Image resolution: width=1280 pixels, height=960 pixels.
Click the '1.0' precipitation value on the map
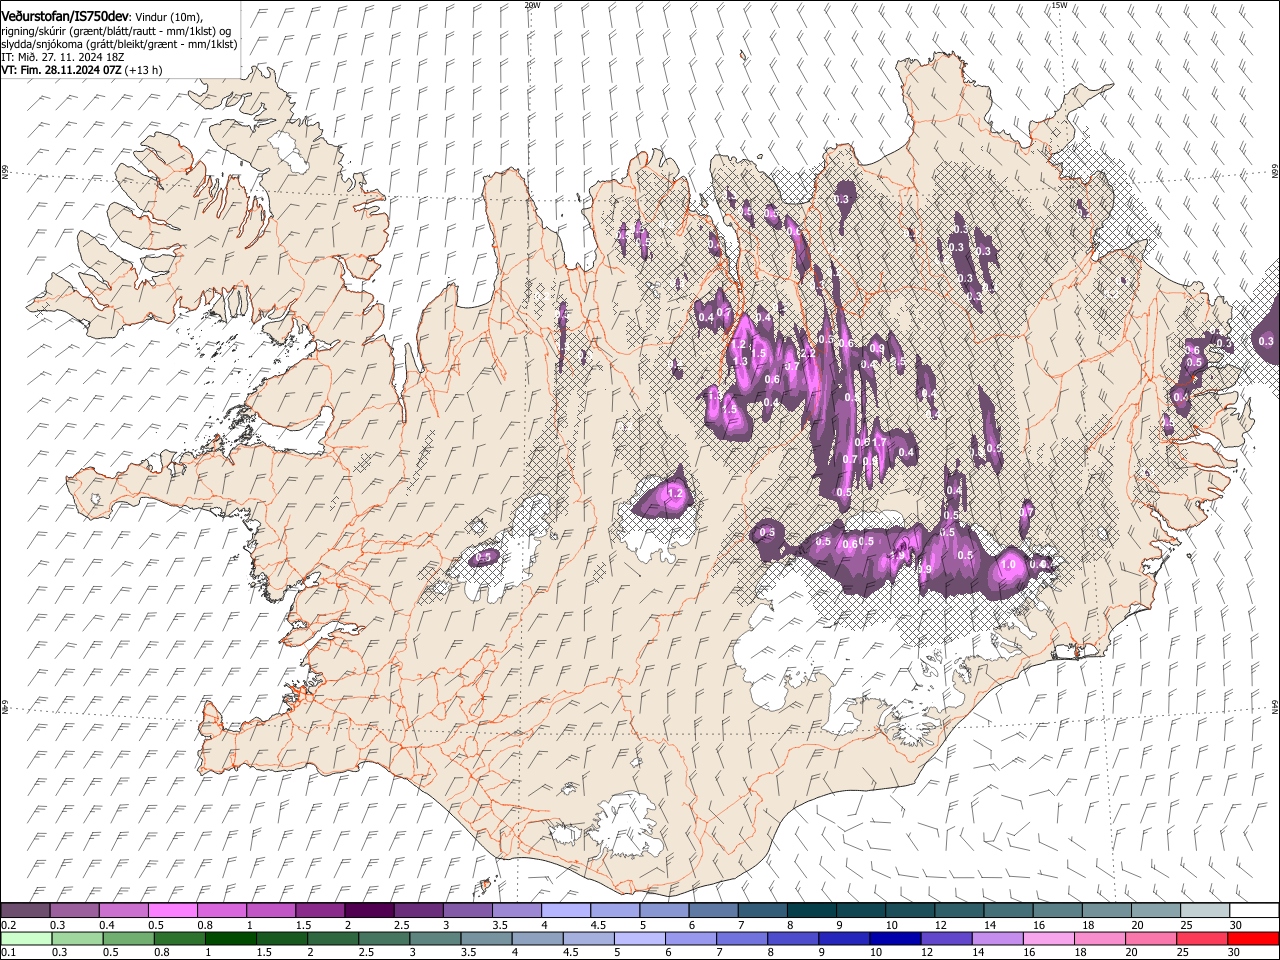click(1008, 565)
